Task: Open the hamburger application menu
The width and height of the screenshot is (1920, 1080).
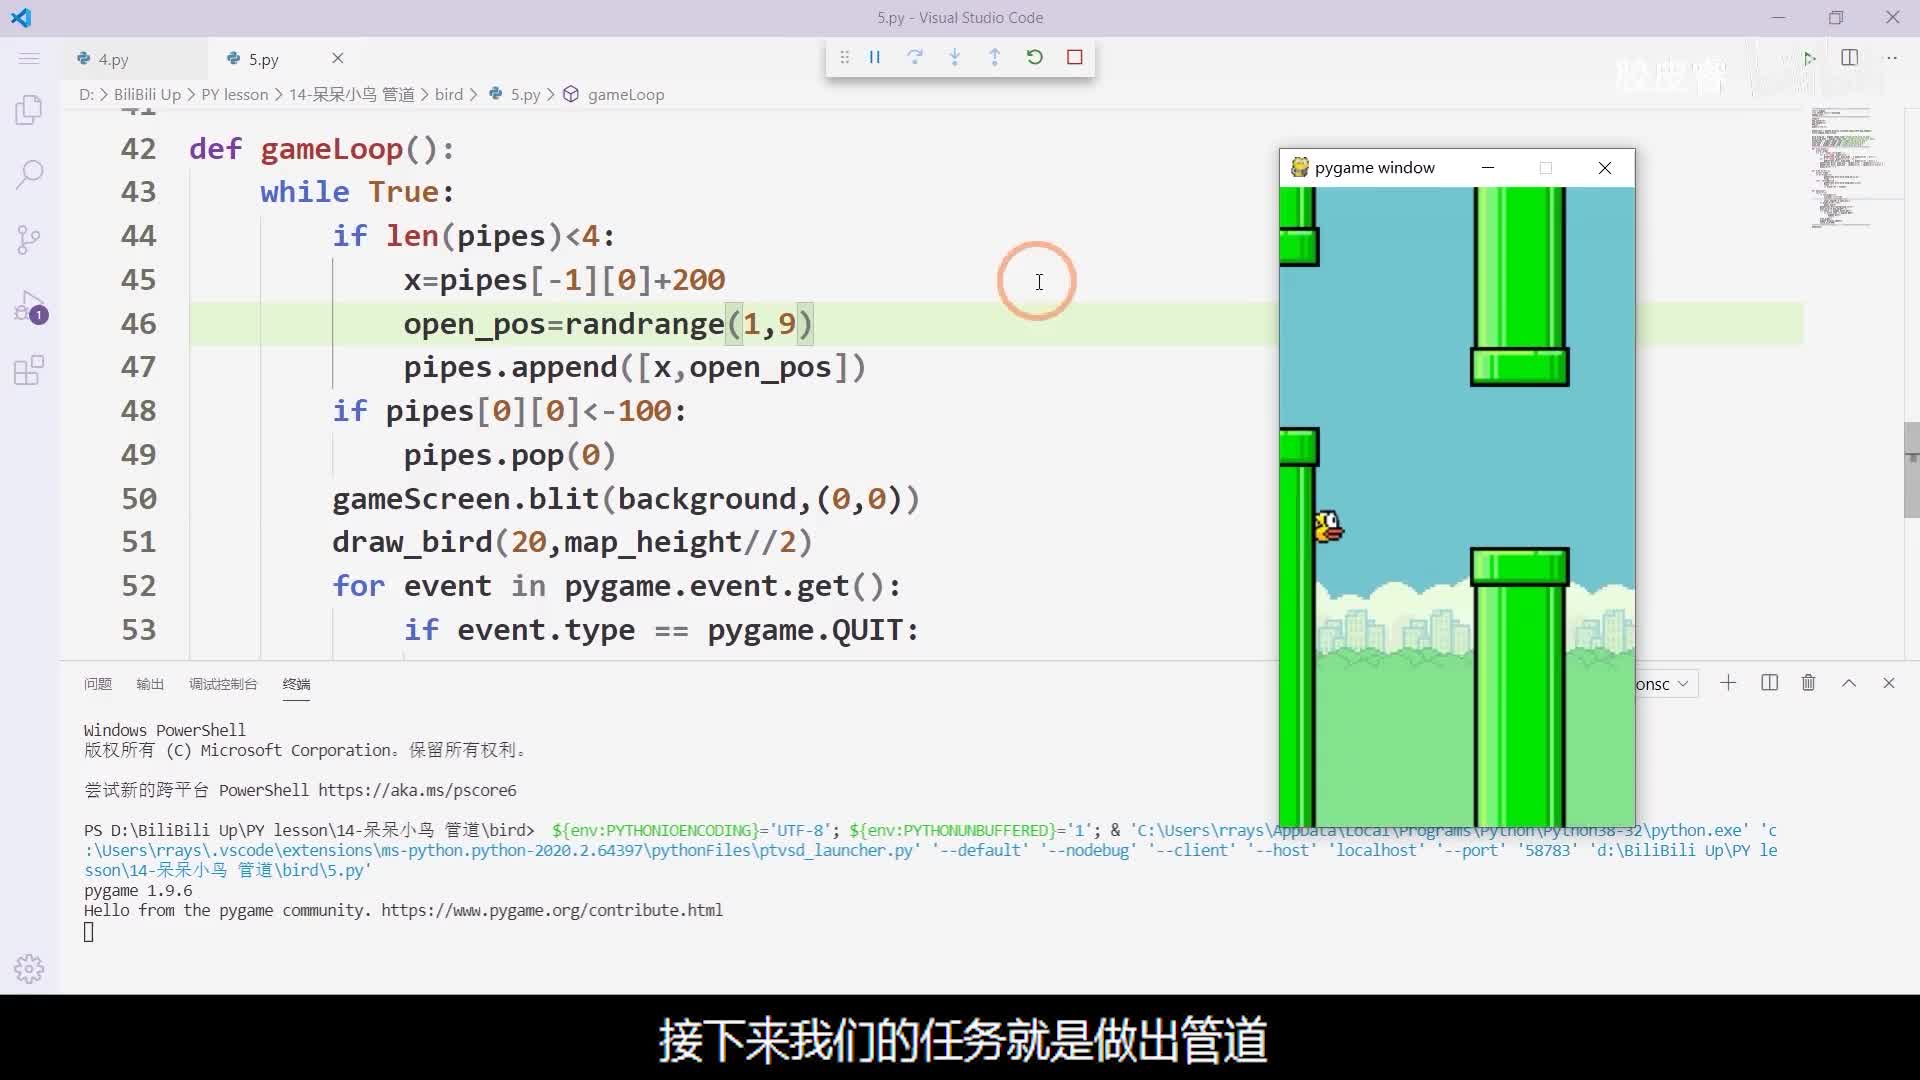Action: tap(29, 59)
